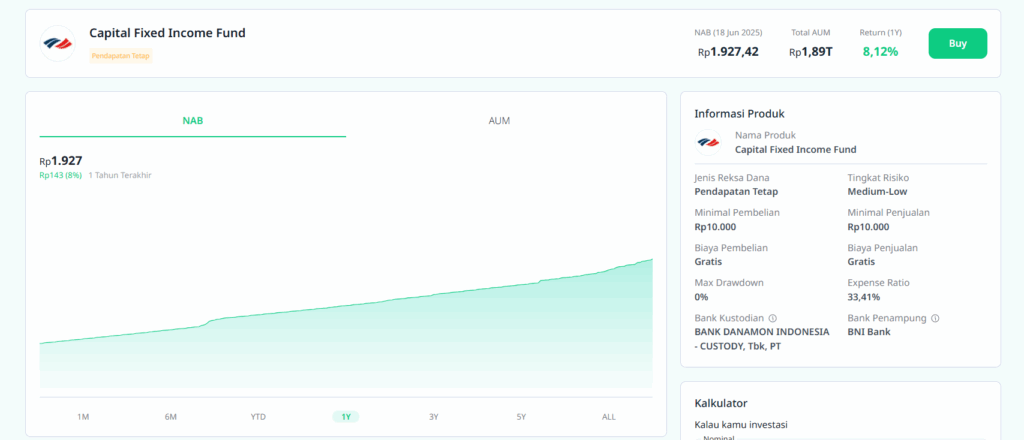Click the 8,12% one-year return value
1024x440 pixels.
pyautogui.click(x=880, y=52)
